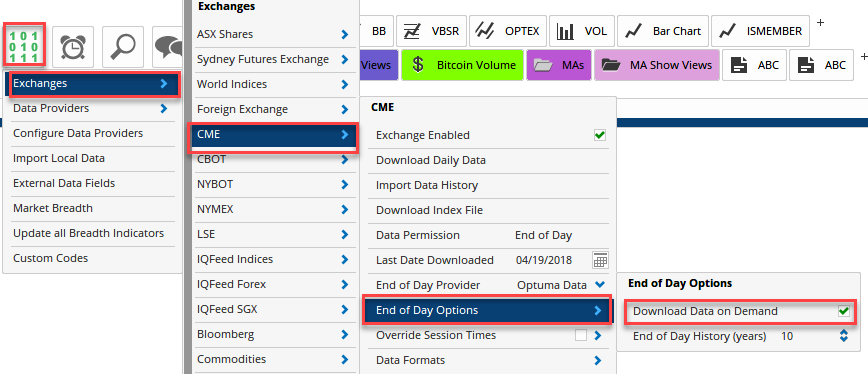Click the speech bubbles chat icon
Screen dimensions: 868x374
168,47
